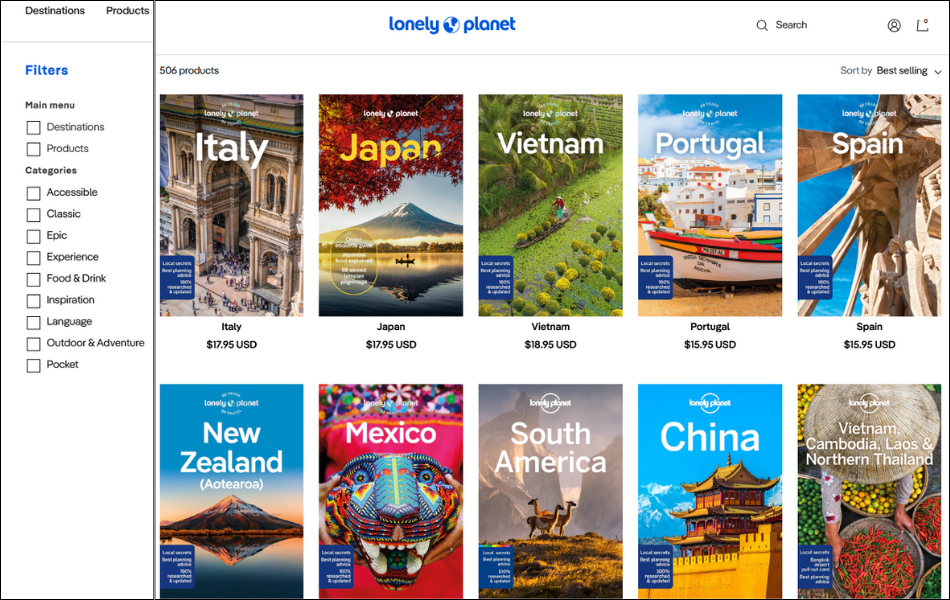Enable the Accessible category filter
950x600 pixels.
tap(34, 193)
